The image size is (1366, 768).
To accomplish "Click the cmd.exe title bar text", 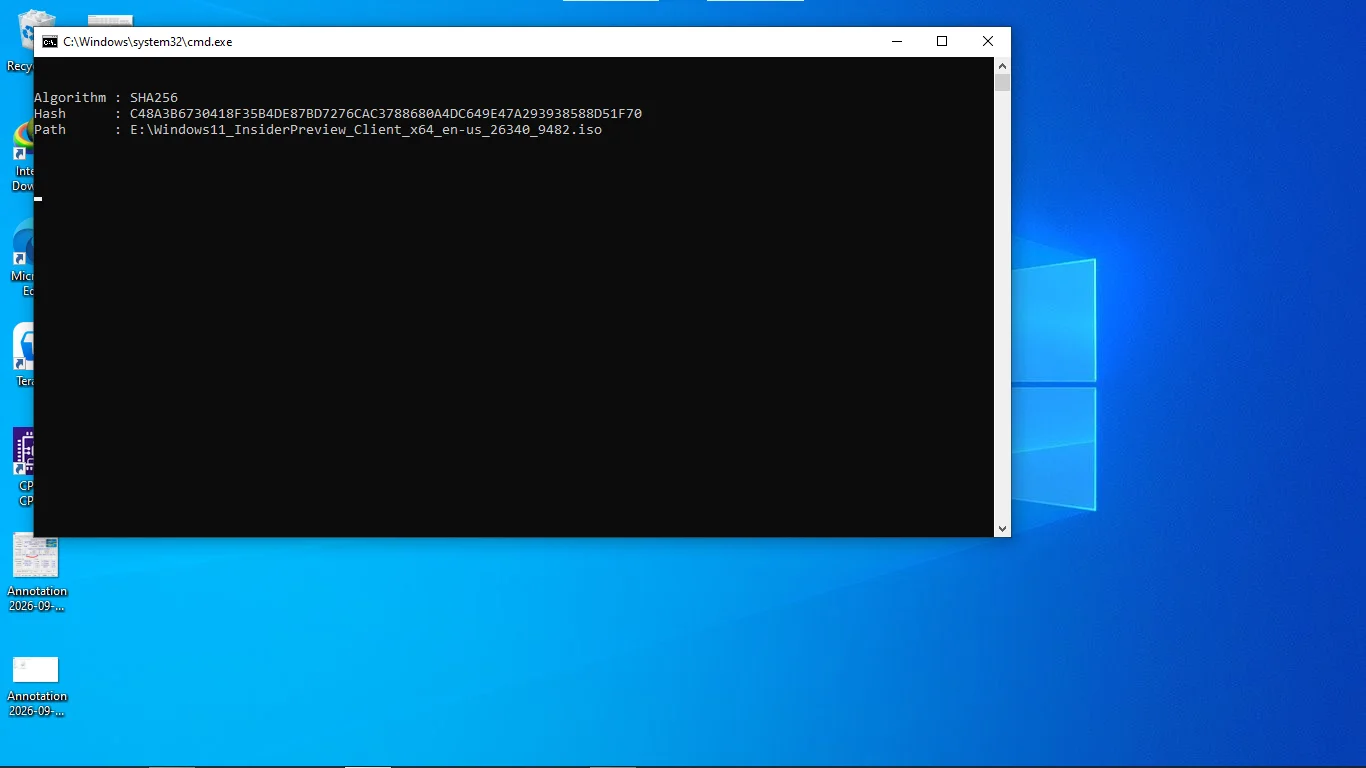I will 148,42.
